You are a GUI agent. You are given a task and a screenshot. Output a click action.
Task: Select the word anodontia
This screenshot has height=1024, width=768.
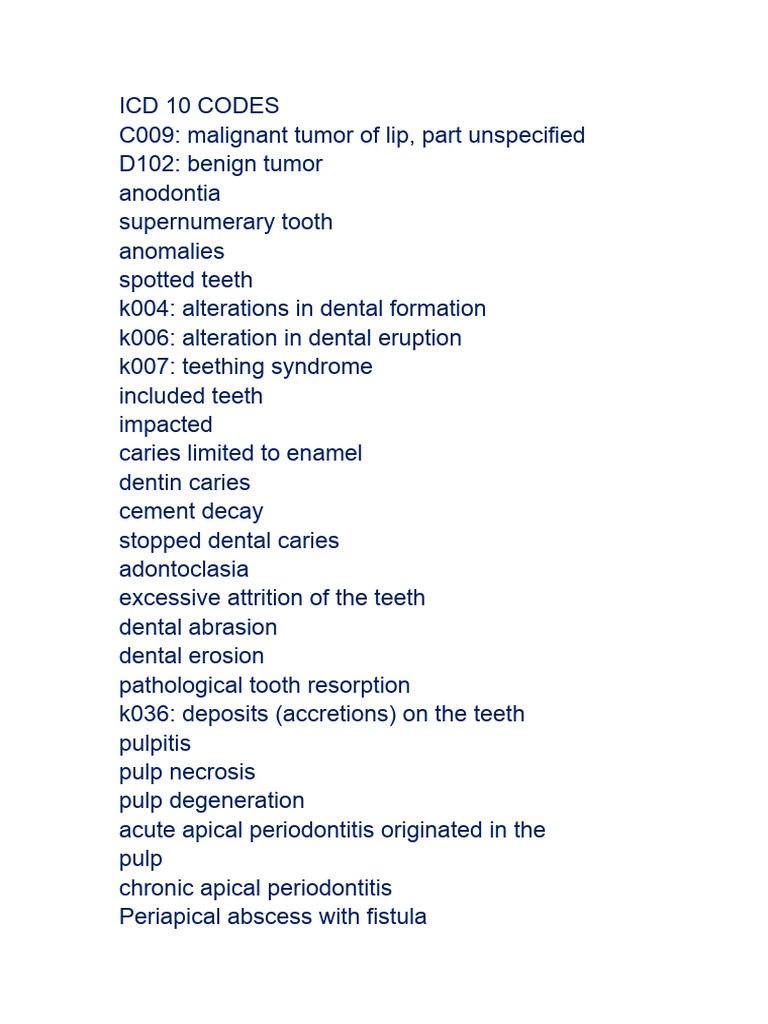pos(170,193)
